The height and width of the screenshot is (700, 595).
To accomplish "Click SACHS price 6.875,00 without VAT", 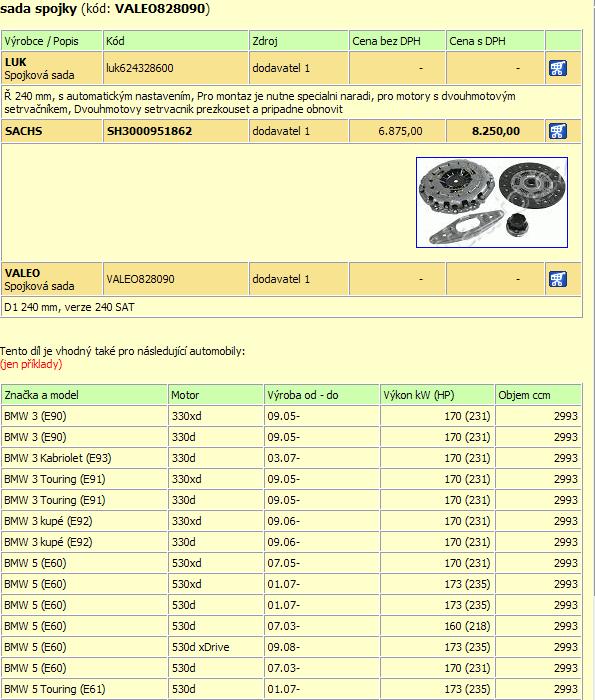I will click(400, 131).
